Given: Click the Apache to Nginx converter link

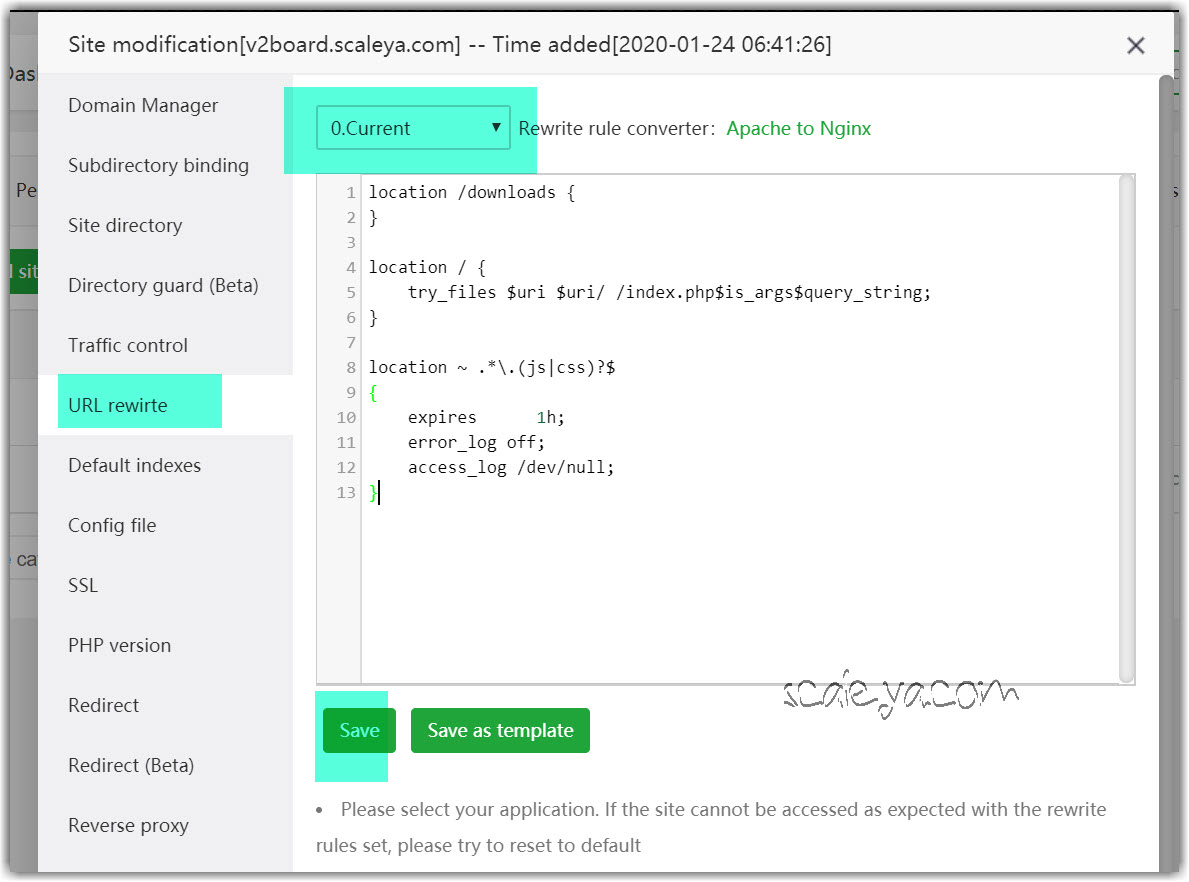Looking at the screenshot, I should click(798, 128).
